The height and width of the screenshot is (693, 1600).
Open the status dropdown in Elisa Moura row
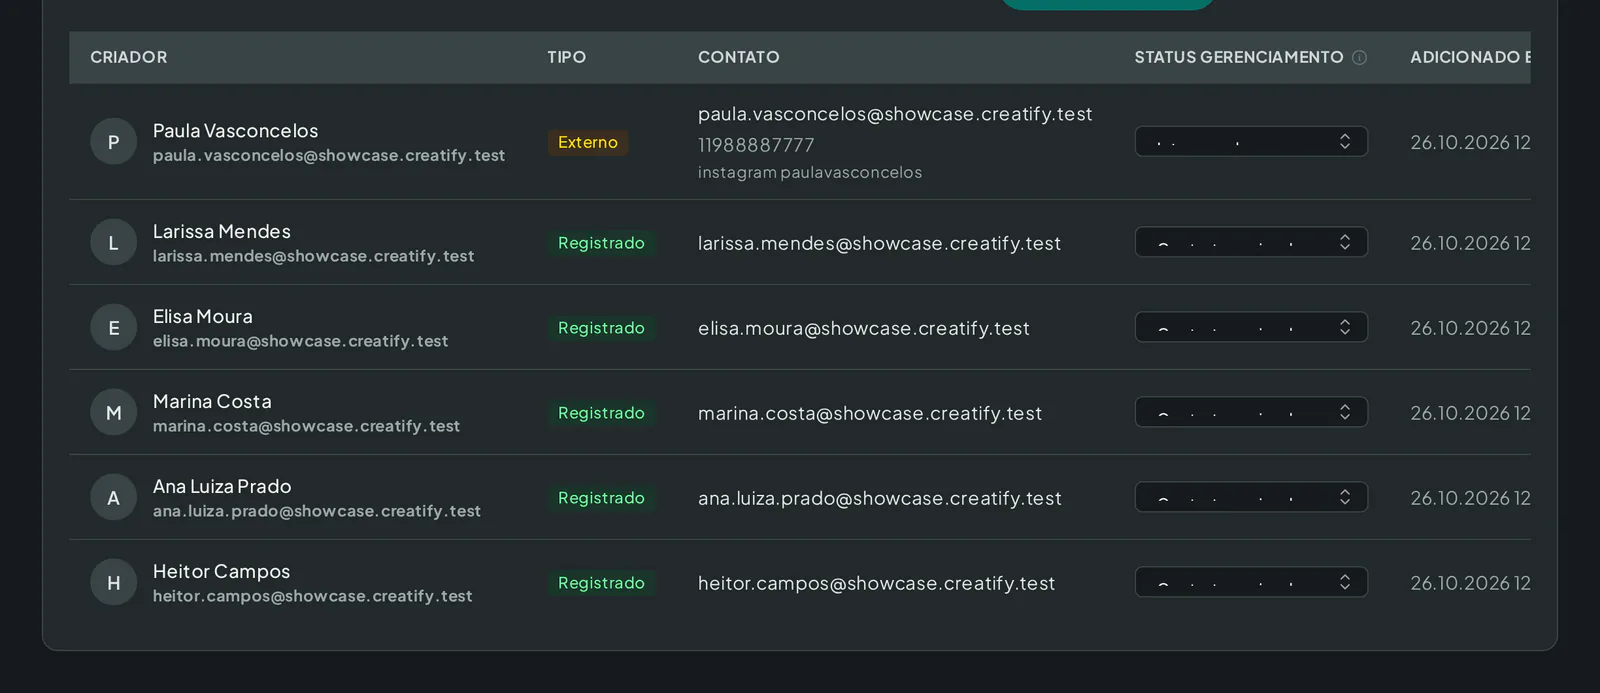click(x=1251, y=328)
